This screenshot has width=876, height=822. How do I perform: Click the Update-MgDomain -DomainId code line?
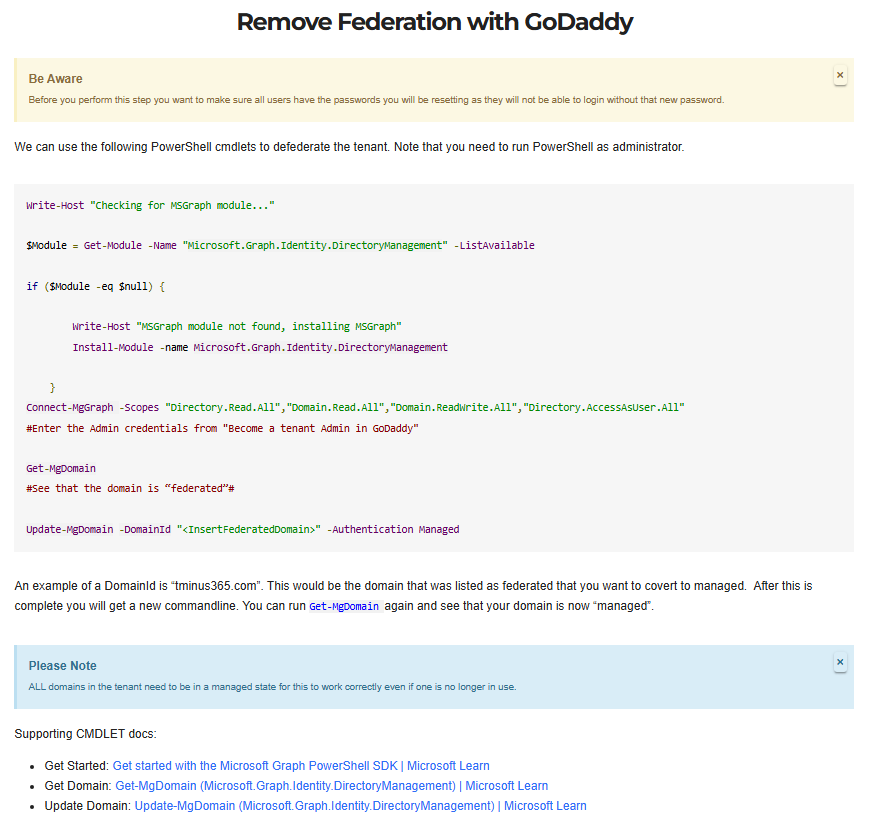(242, 529)
